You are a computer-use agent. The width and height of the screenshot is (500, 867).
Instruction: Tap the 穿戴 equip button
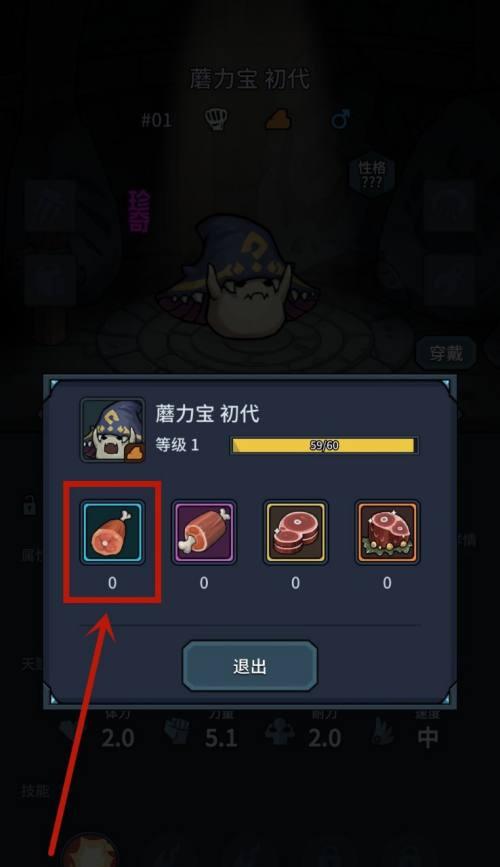click(446, 353)
